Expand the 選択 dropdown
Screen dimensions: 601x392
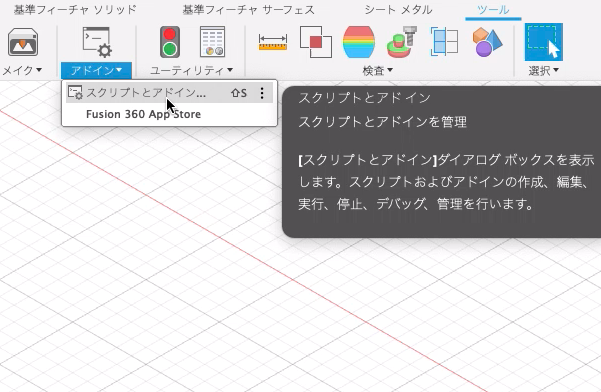544,71
